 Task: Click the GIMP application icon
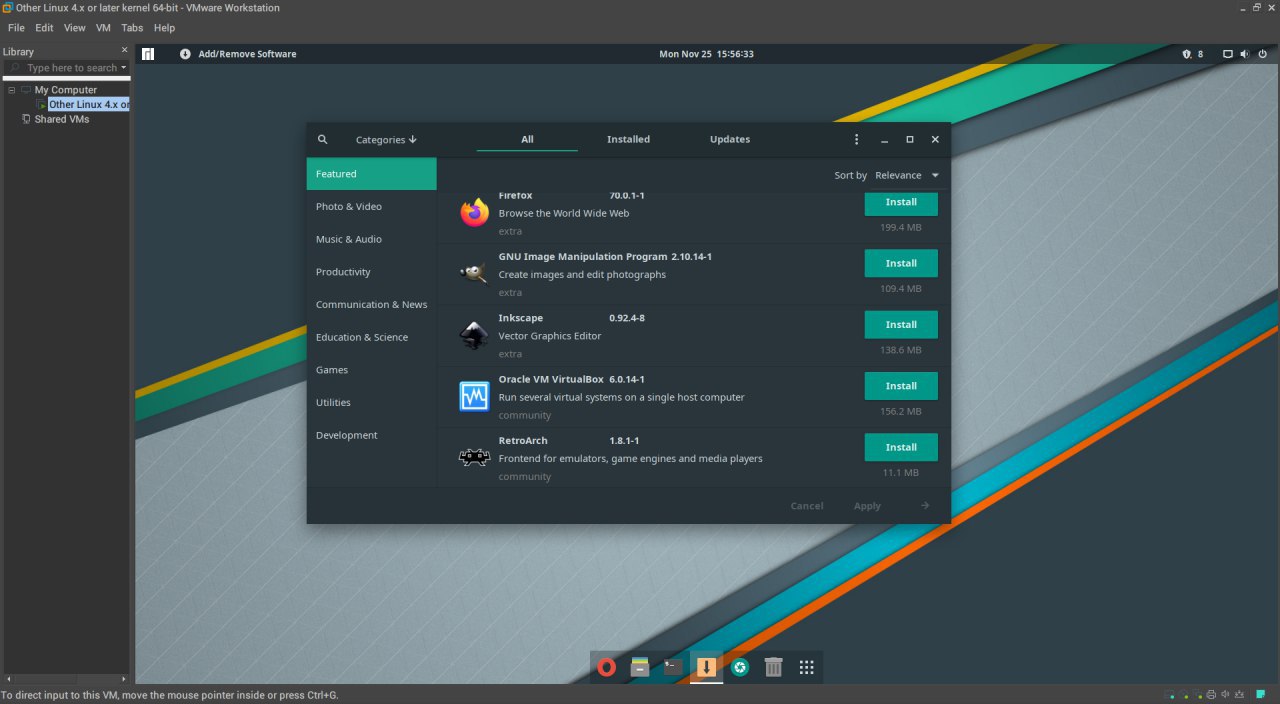(474, 273)
